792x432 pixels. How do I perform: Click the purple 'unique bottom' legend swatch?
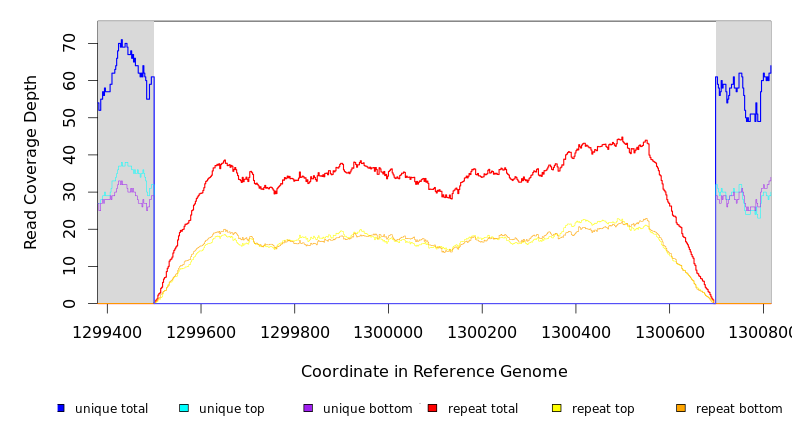pos(308,408)
